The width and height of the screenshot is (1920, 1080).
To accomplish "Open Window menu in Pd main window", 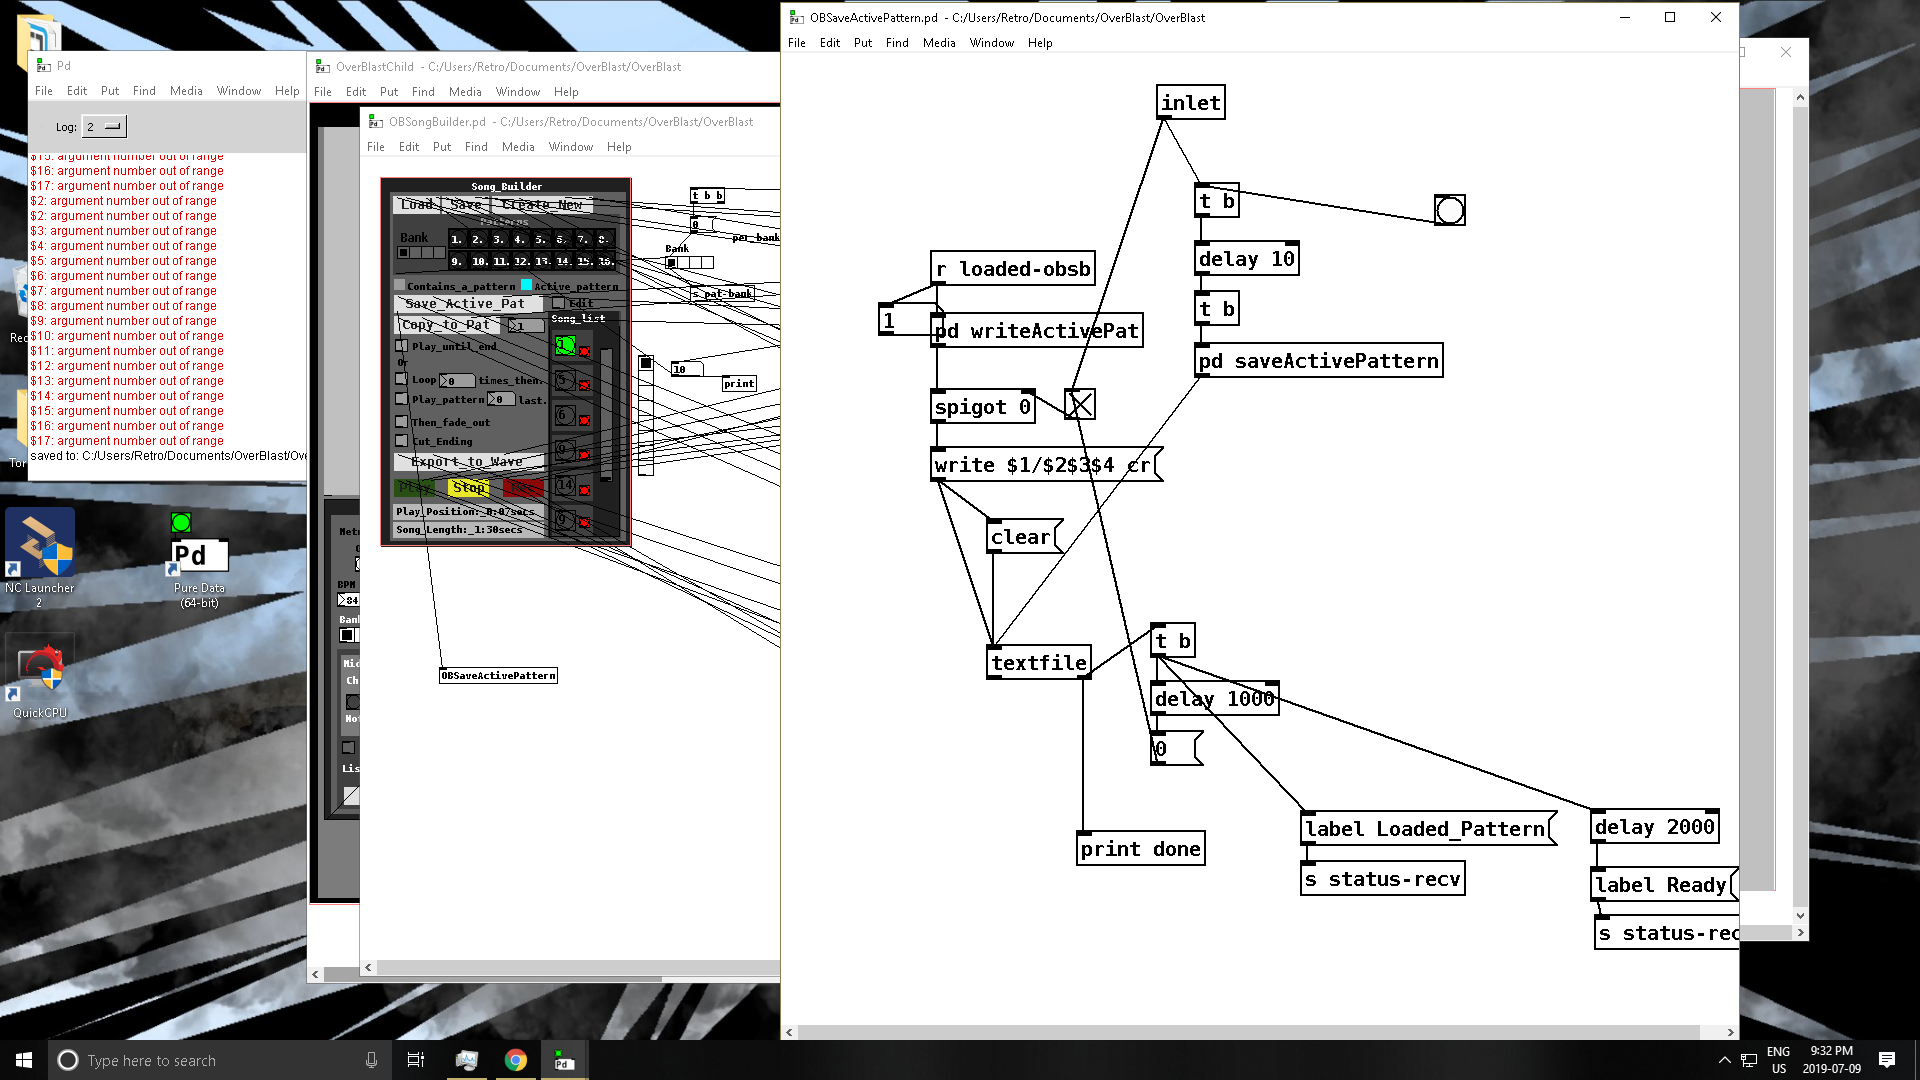I will coord(239,91).
